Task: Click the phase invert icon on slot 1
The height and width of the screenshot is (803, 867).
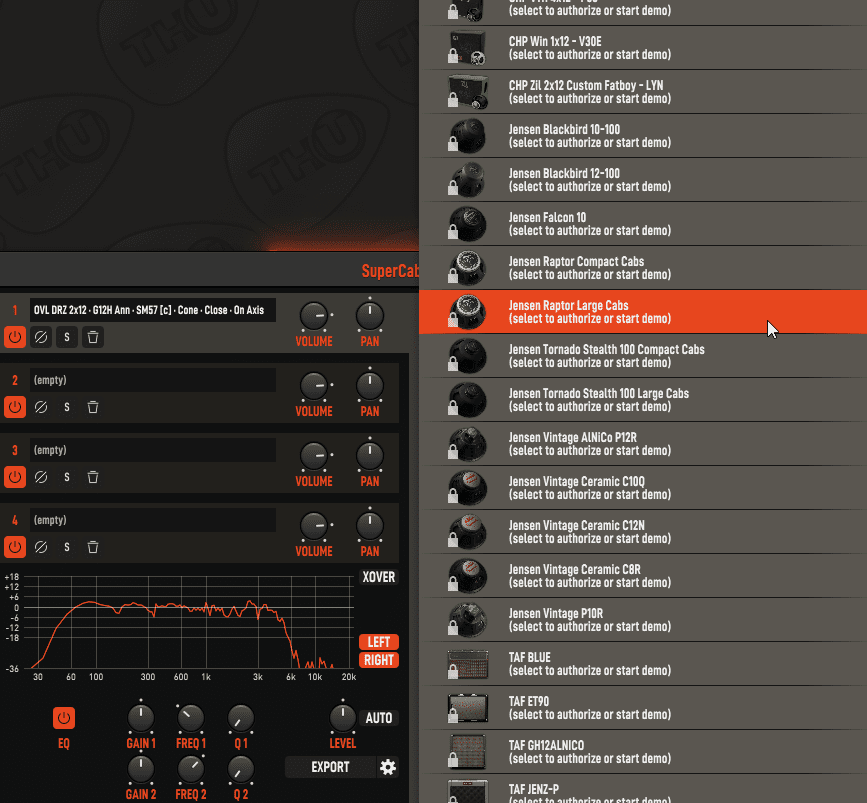Action: [x=41, y=338]
